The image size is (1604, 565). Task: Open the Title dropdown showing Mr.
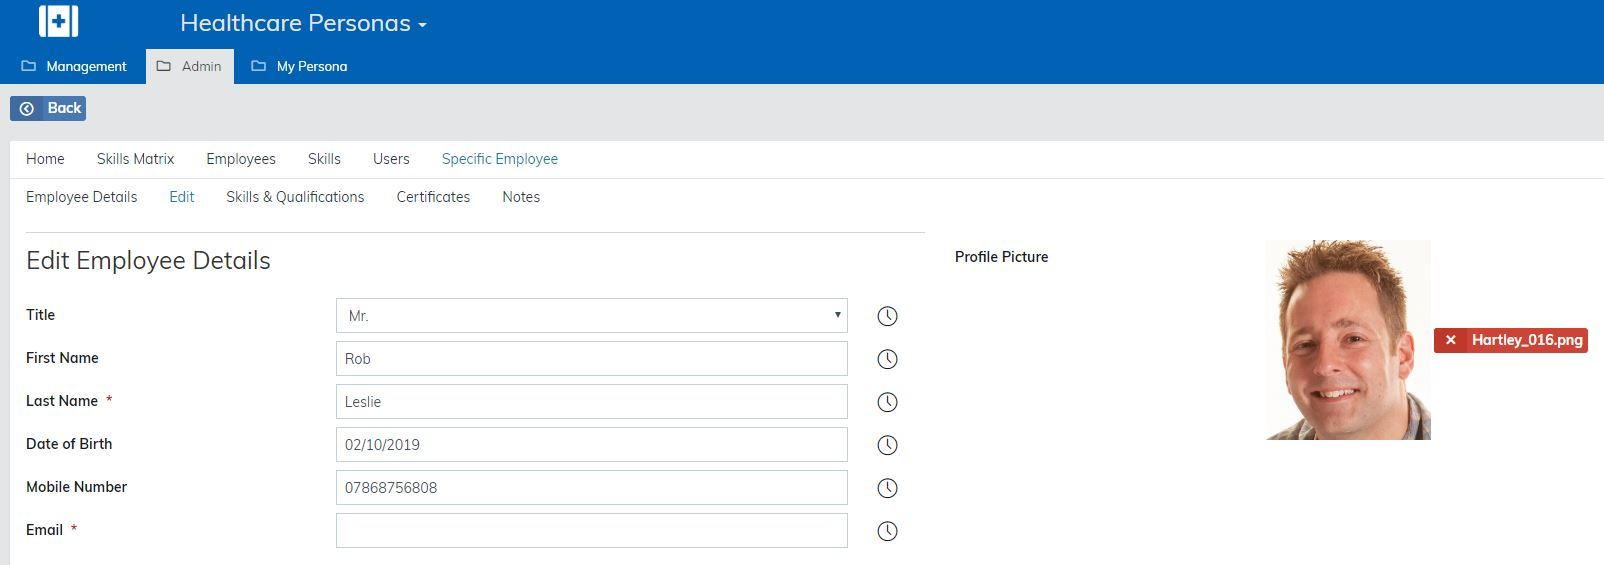click(x=591, y=316)
